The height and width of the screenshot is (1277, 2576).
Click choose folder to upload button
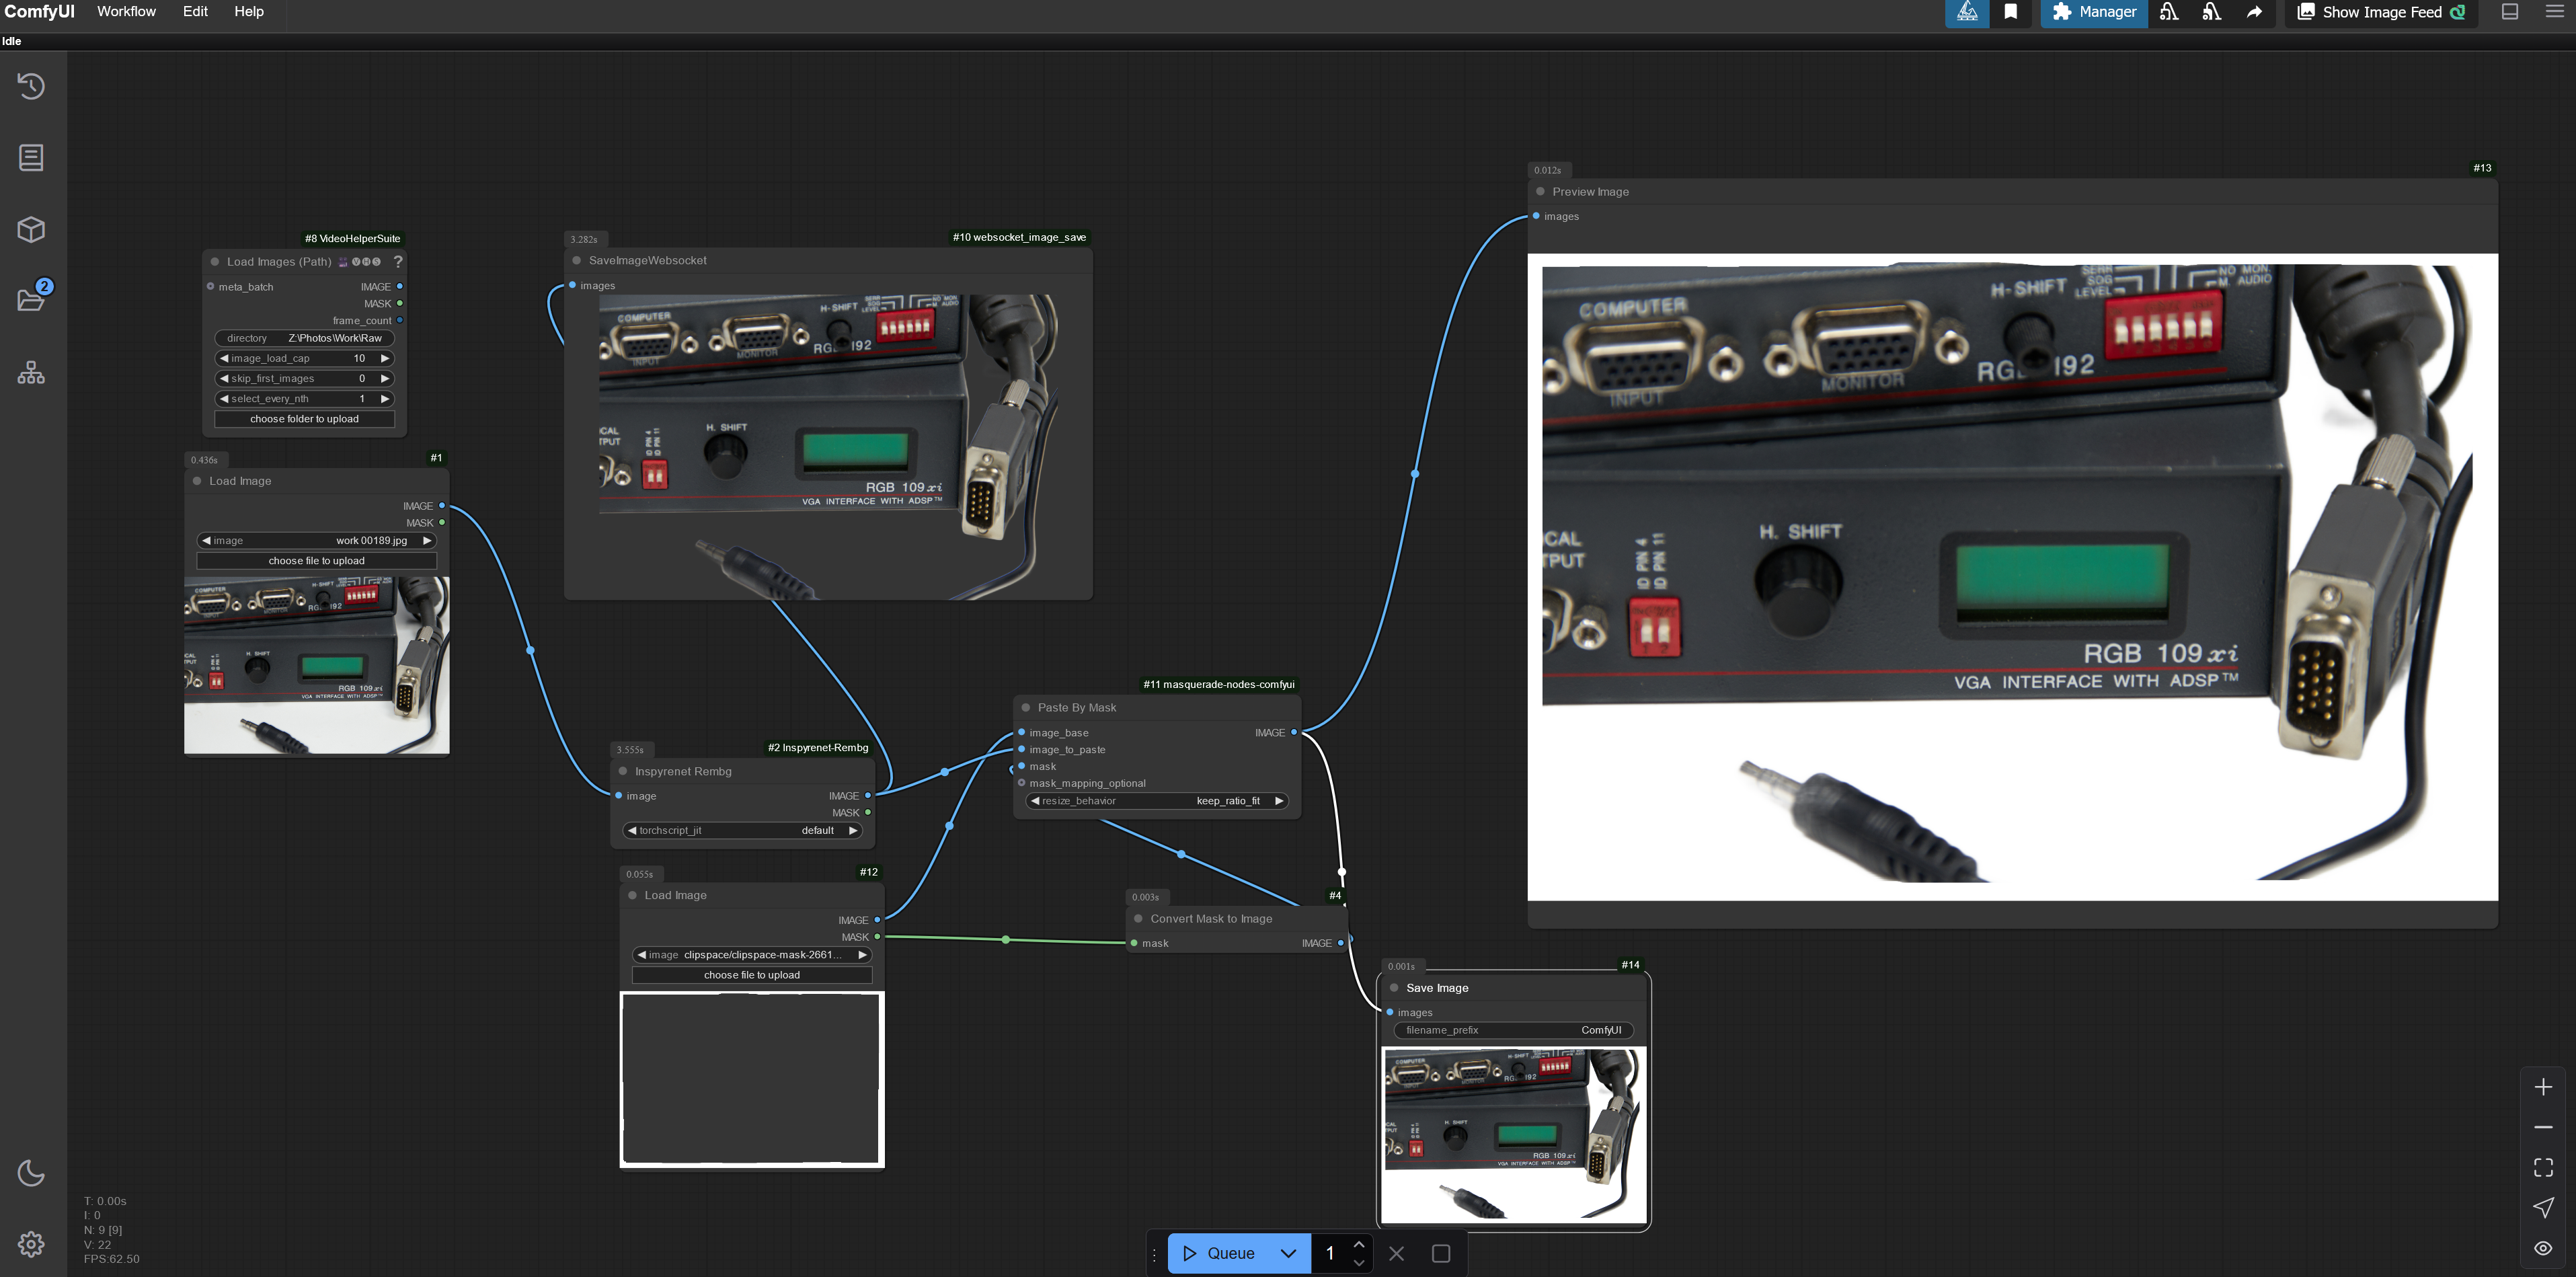(304, 419)
